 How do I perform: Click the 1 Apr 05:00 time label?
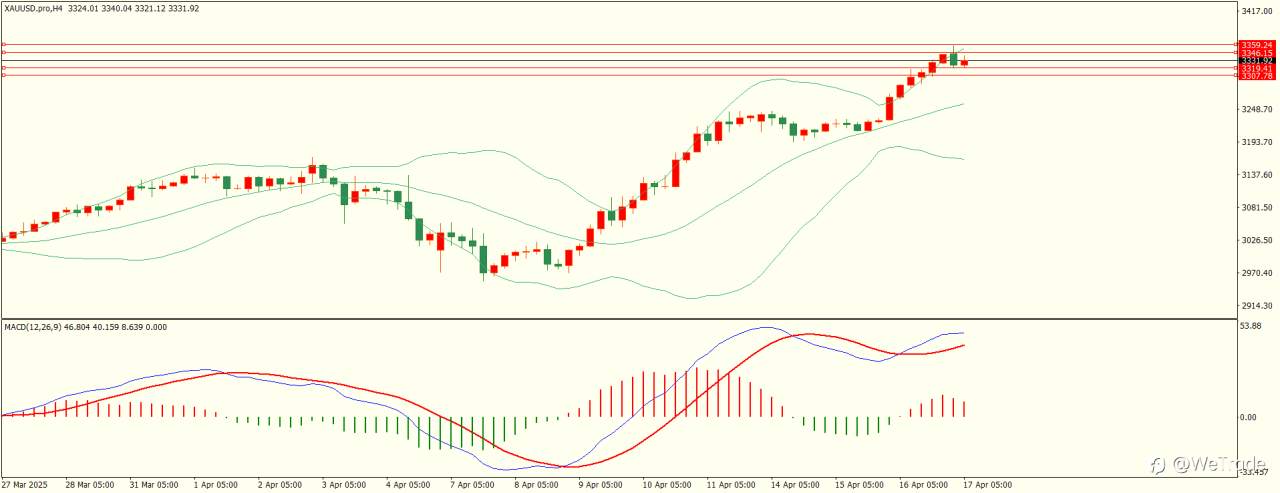pos(216,484)
